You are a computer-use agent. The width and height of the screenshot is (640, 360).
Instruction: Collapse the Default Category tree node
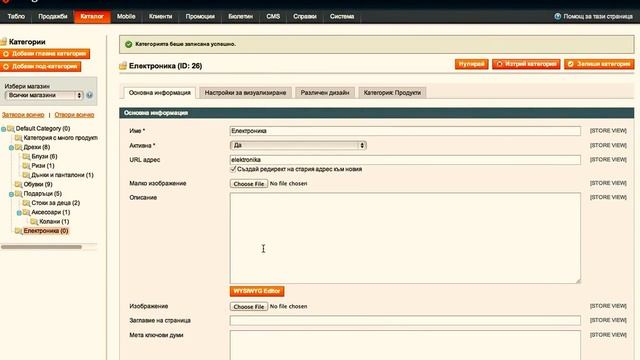click(x=3, y=129)
